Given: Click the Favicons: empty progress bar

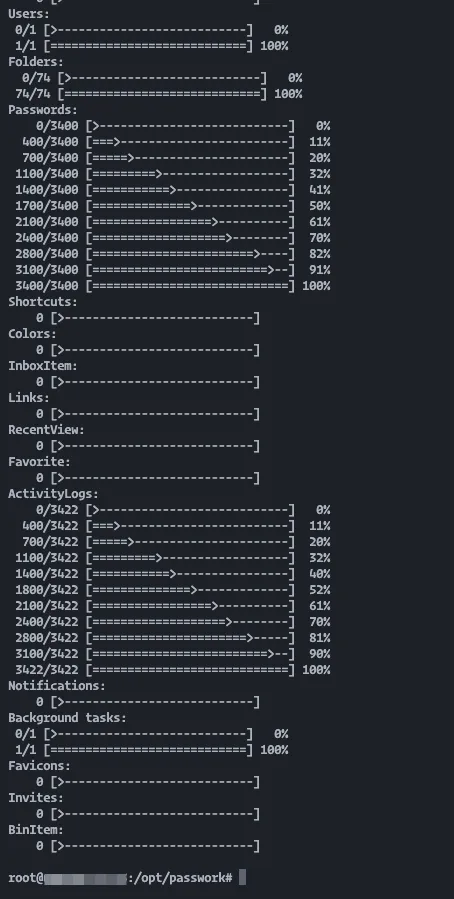Looking at the screenshot, I should [155, 781].
